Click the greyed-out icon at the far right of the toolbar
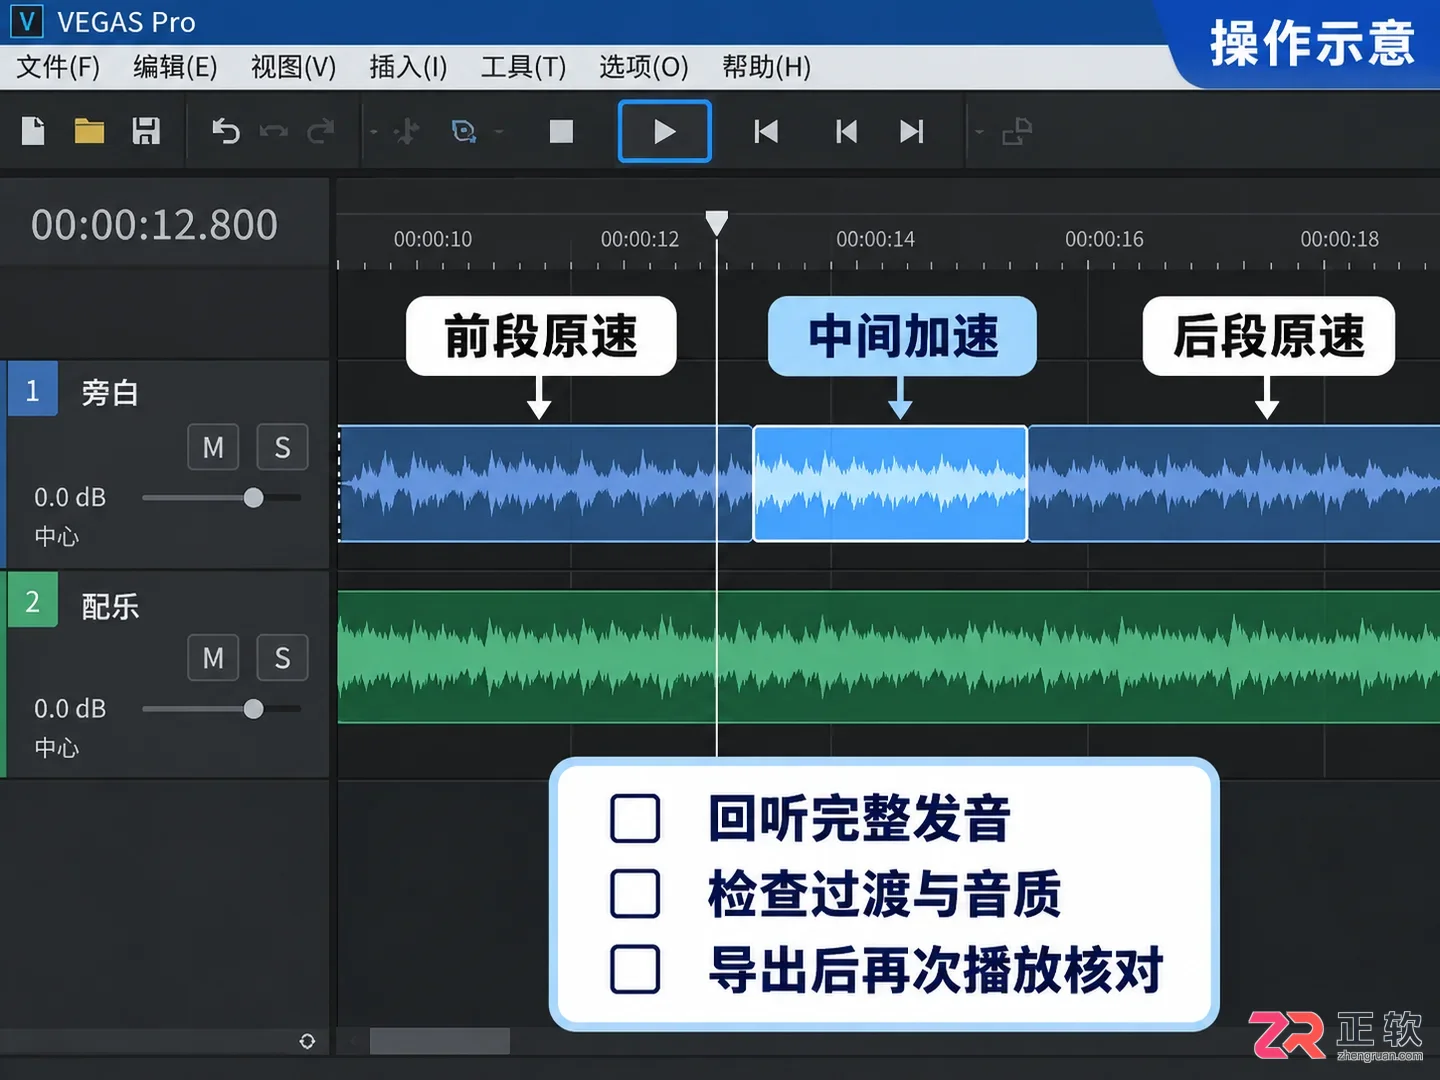This screenshot has width=1440, height=1080. pos(1017,131)
